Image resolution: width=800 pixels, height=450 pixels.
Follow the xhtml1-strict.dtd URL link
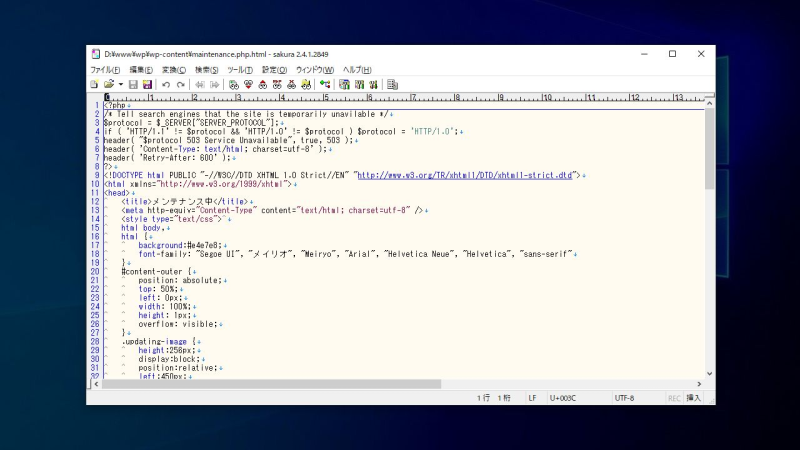[465, 175]
